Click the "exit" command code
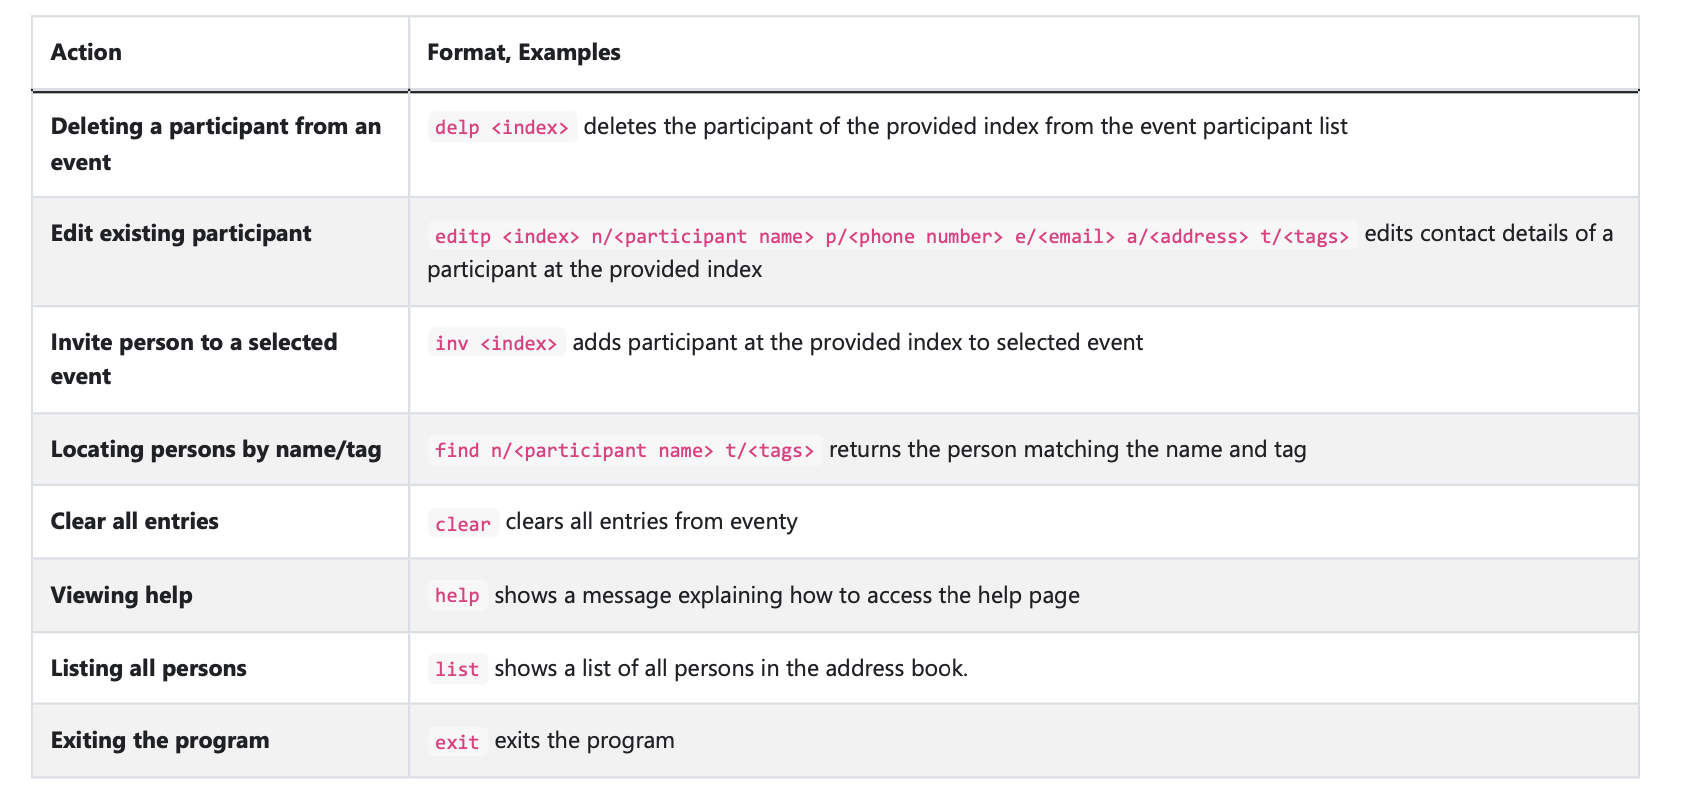 pos(457,742)
